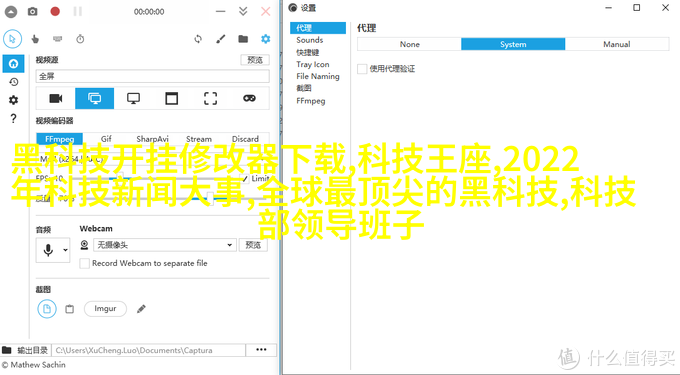Select the region capture source icon
Image resolution: width=680 pixels, height=375 pixels.
pos(210,98)
